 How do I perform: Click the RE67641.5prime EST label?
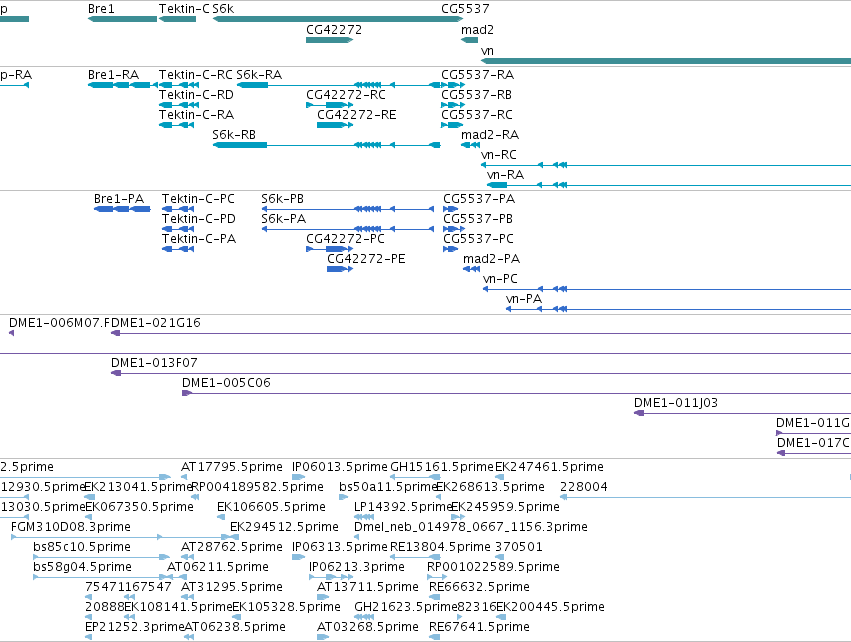(479, 627)
